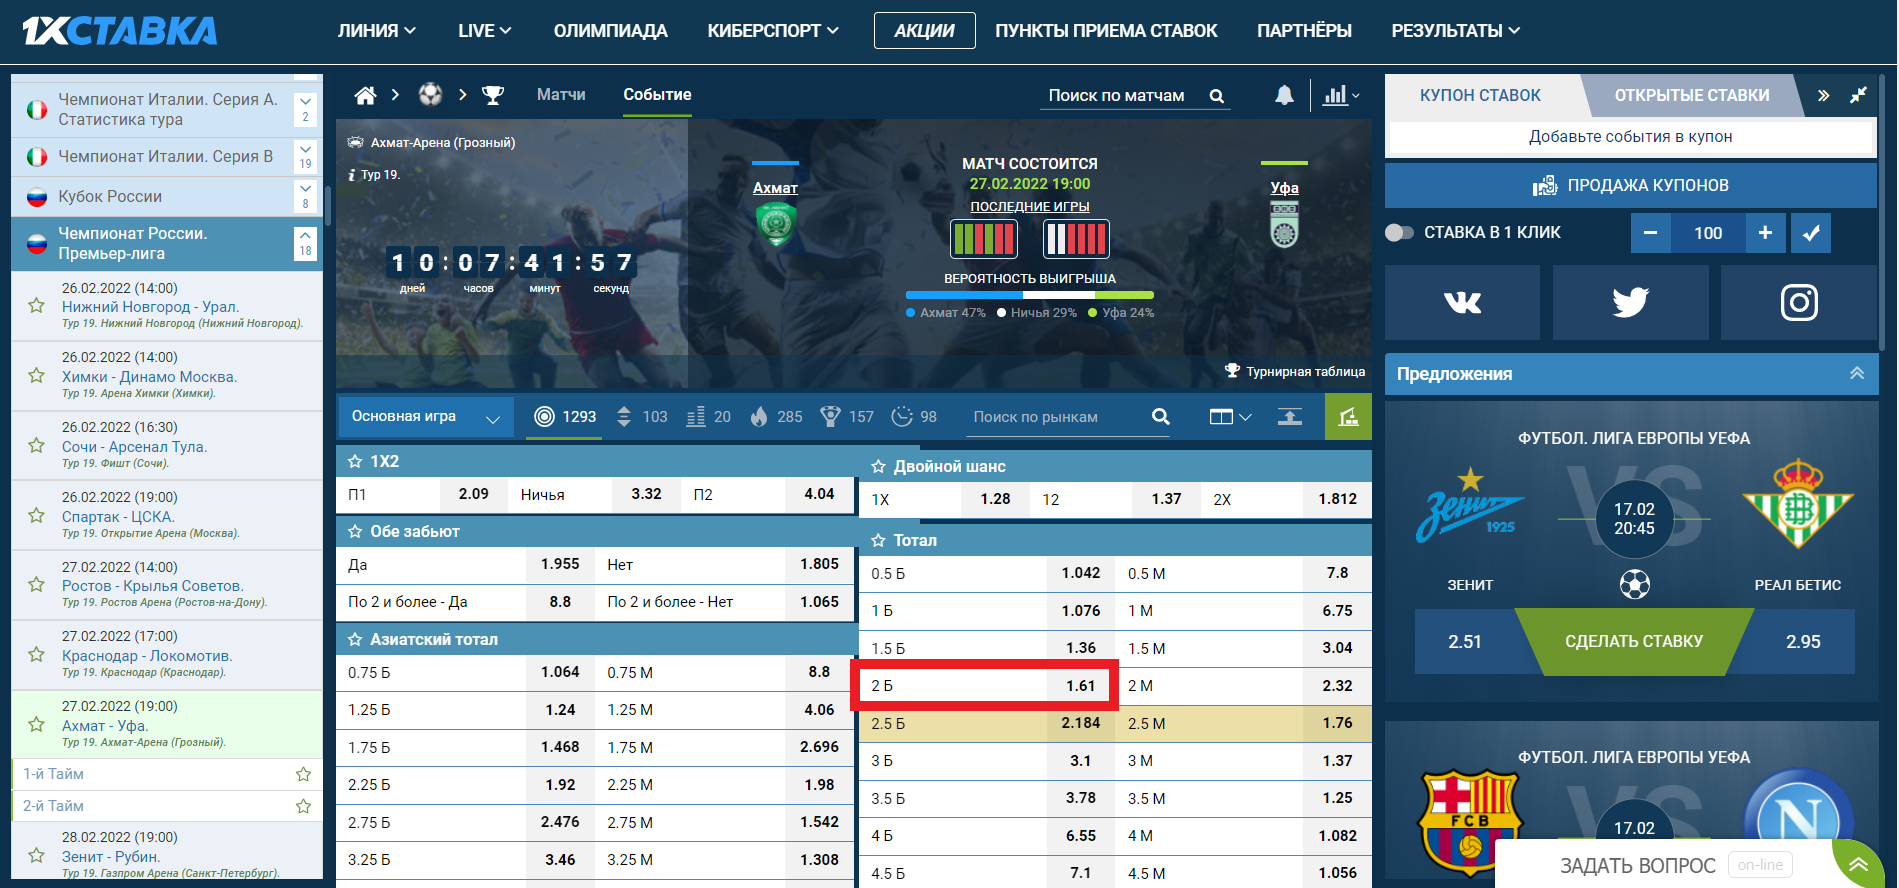The width and height of the screenshot is (1899, 888).
Task: Favorite the Краснодар - Локомотив match
Action: pos(37,654)
